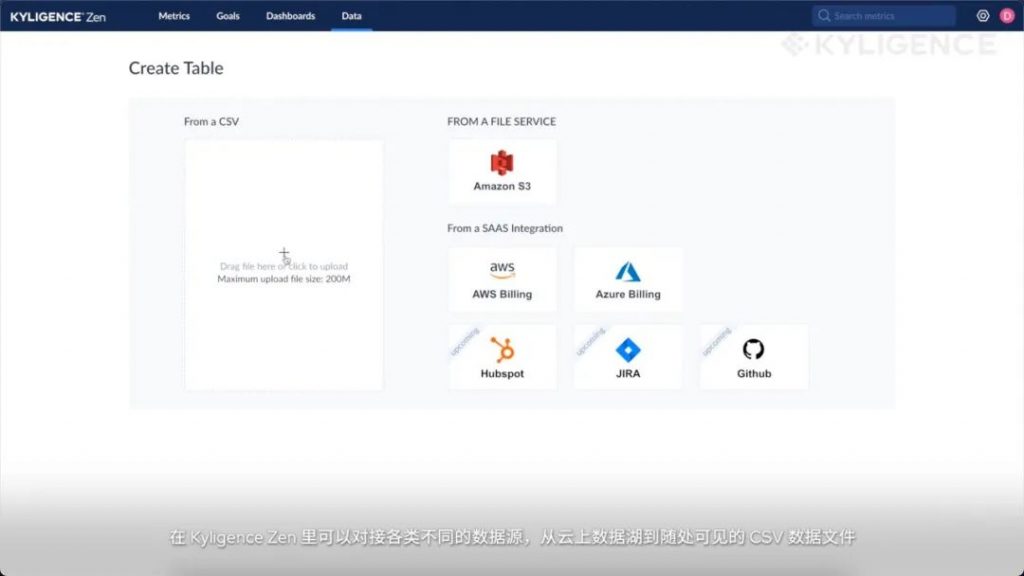This screenshot has width=1024, height=576.
Task: Open the Amazon S3 file service card
Action: tap(502, 172)
